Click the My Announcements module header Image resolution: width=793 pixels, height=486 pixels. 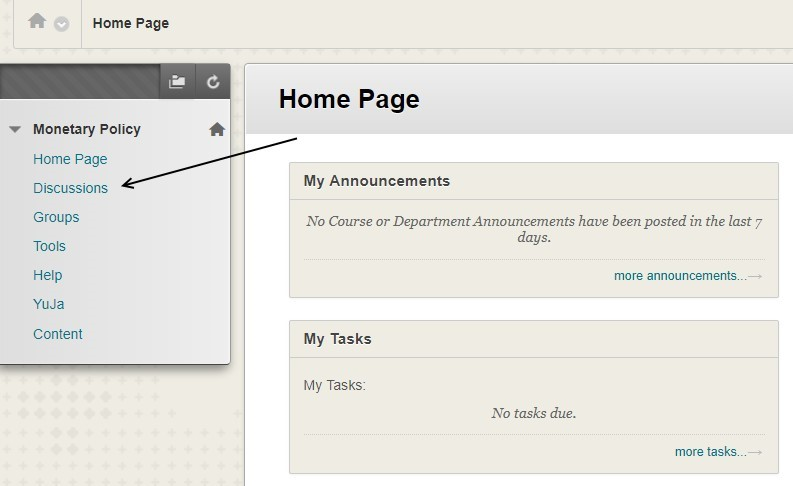point(534,181)
